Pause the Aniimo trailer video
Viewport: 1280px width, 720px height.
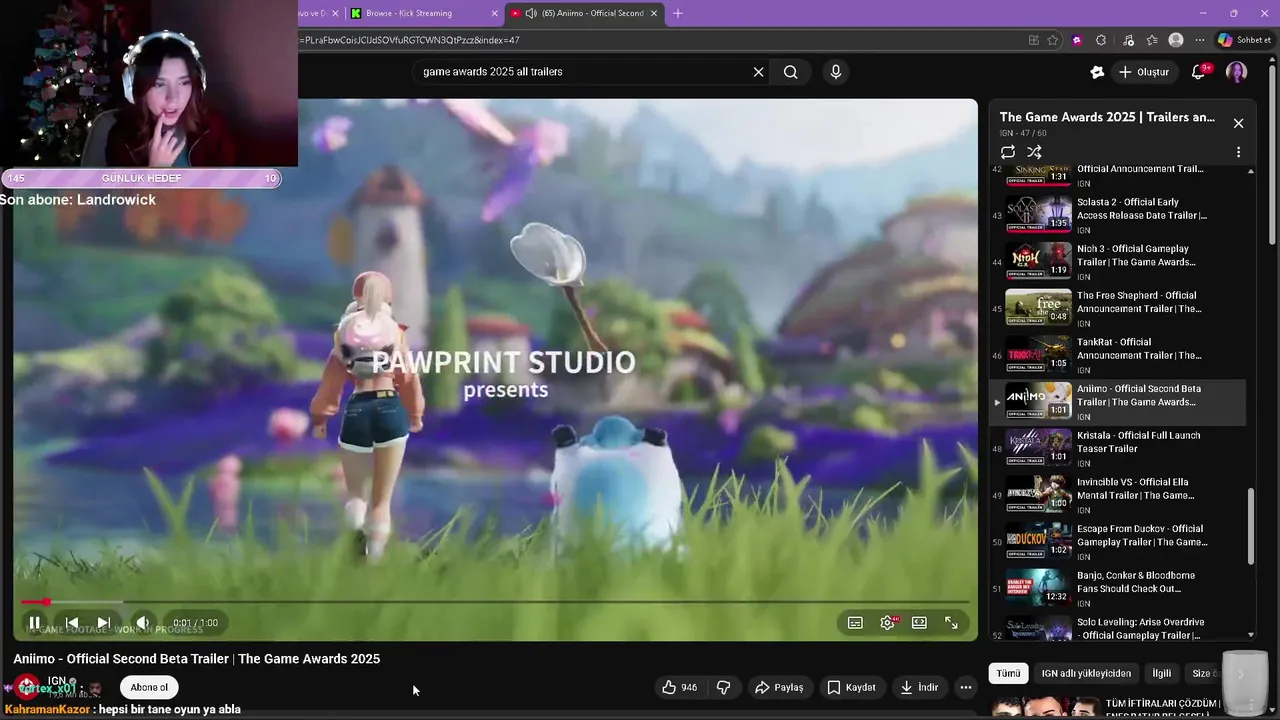[x=34, y=623]
